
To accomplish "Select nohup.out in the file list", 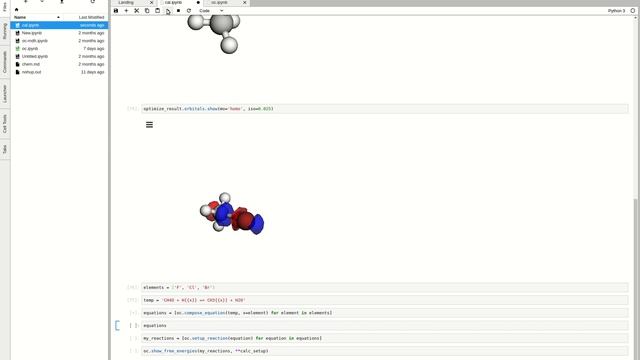I will click(x=60, y=72).
